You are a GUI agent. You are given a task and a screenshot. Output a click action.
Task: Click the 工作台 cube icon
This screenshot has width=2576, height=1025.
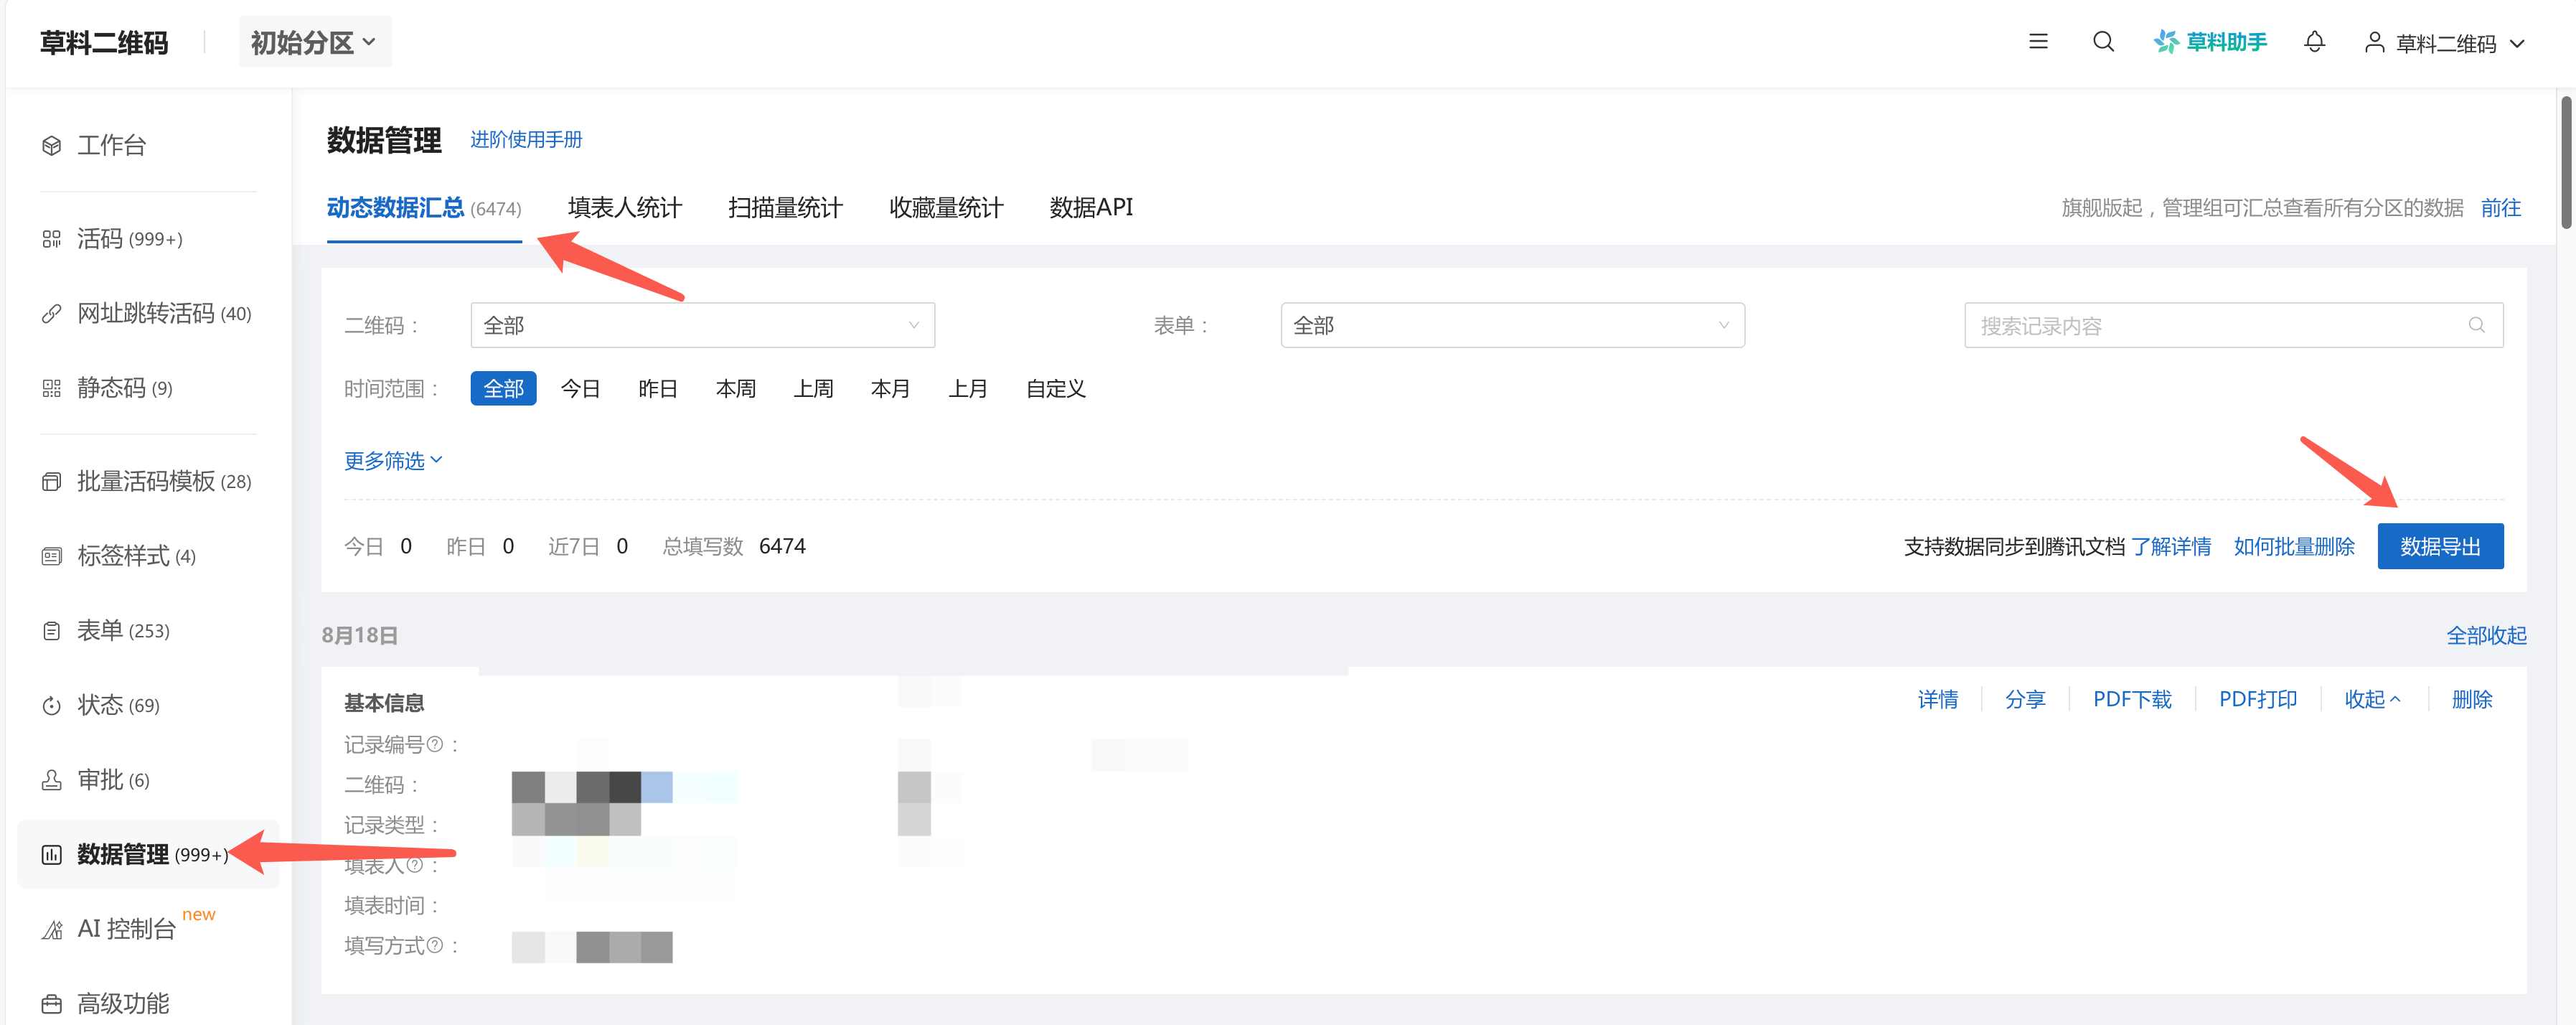pos(52,145)
